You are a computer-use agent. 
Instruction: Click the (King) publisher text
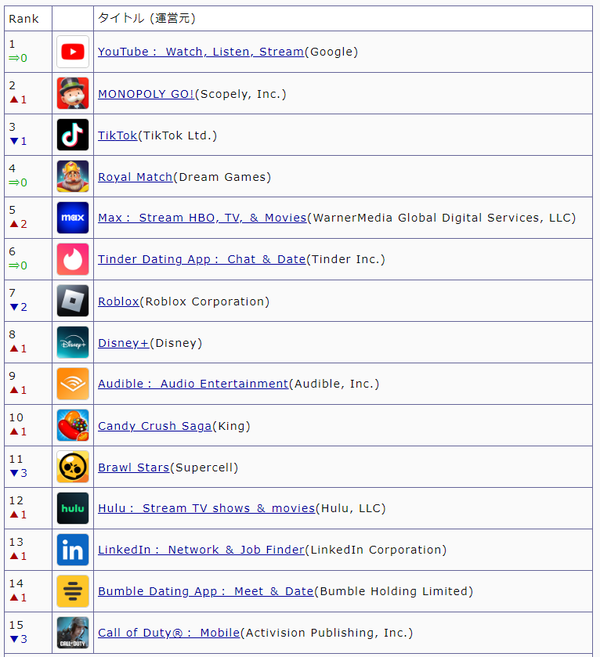[x=231, y=426]
